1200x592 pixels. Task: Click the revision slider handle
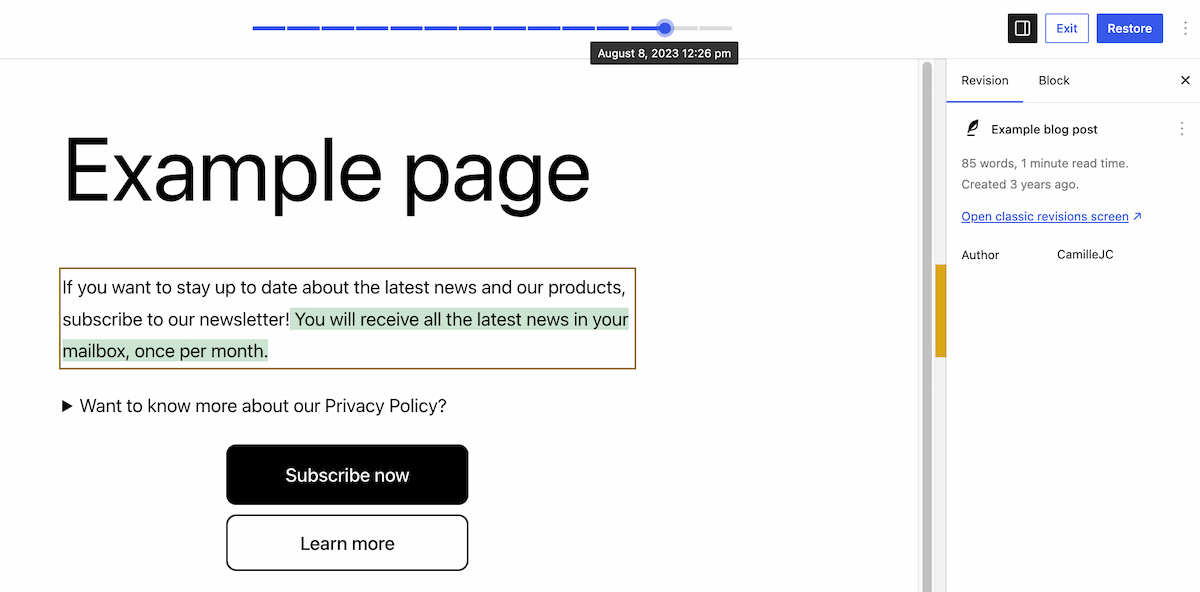tap(665, 28)
